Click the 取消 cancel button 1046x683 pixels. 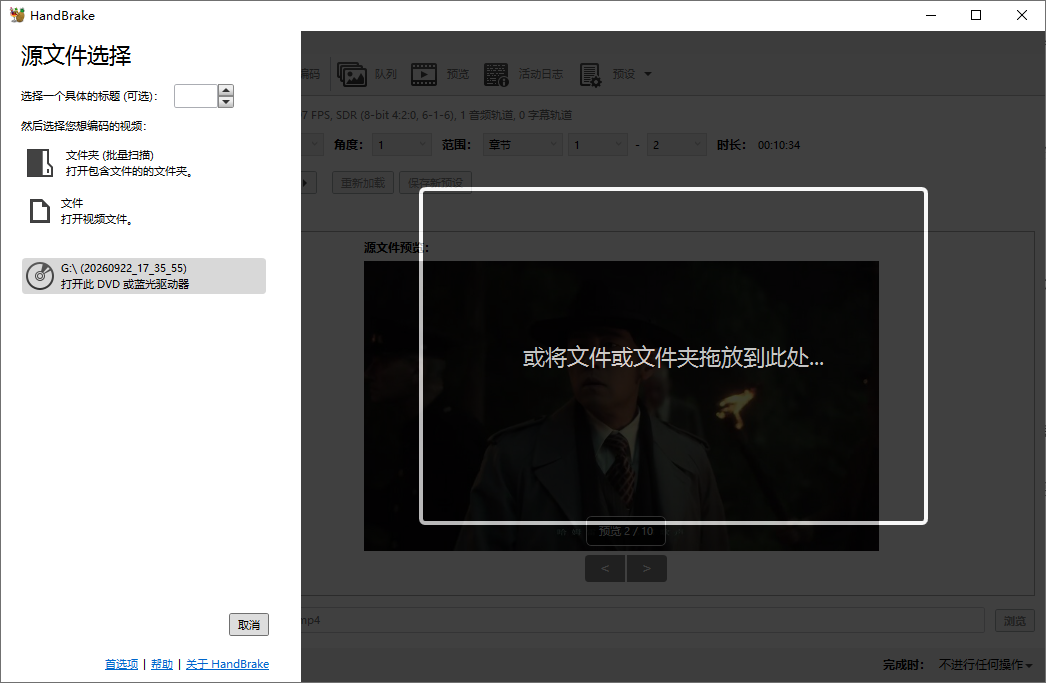pyautogui.click(x=249, y=625)
